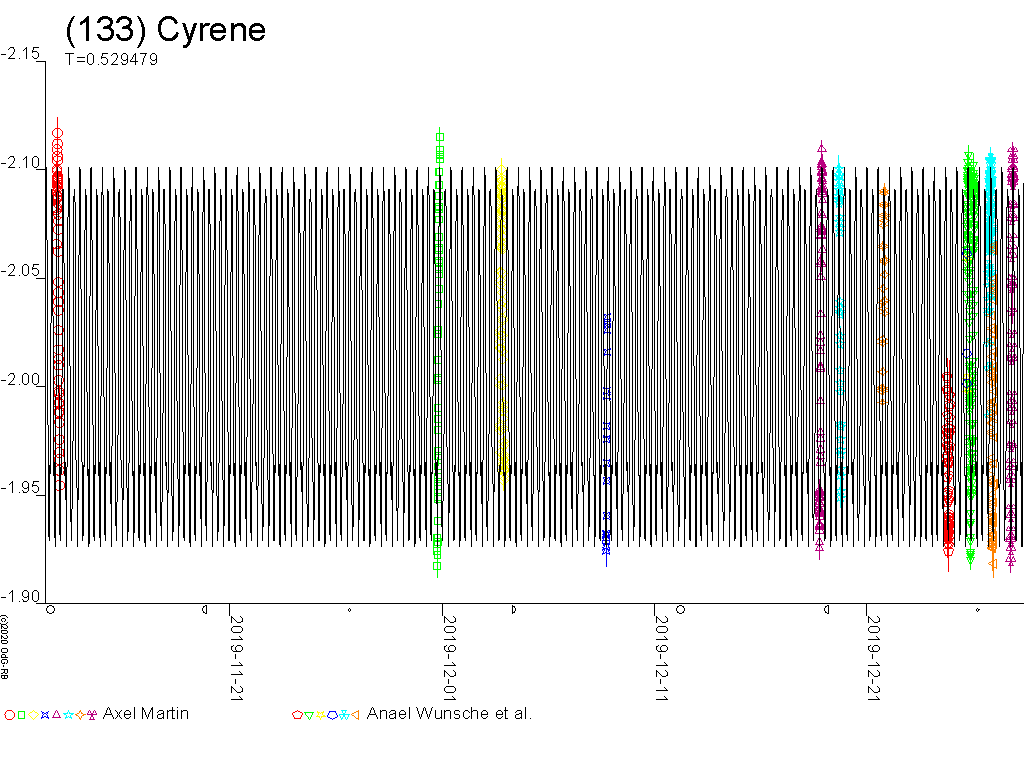Click the date label "2019-11-21"
The height and width of the screenshot is (768, 1024).
tap(236, 658)
